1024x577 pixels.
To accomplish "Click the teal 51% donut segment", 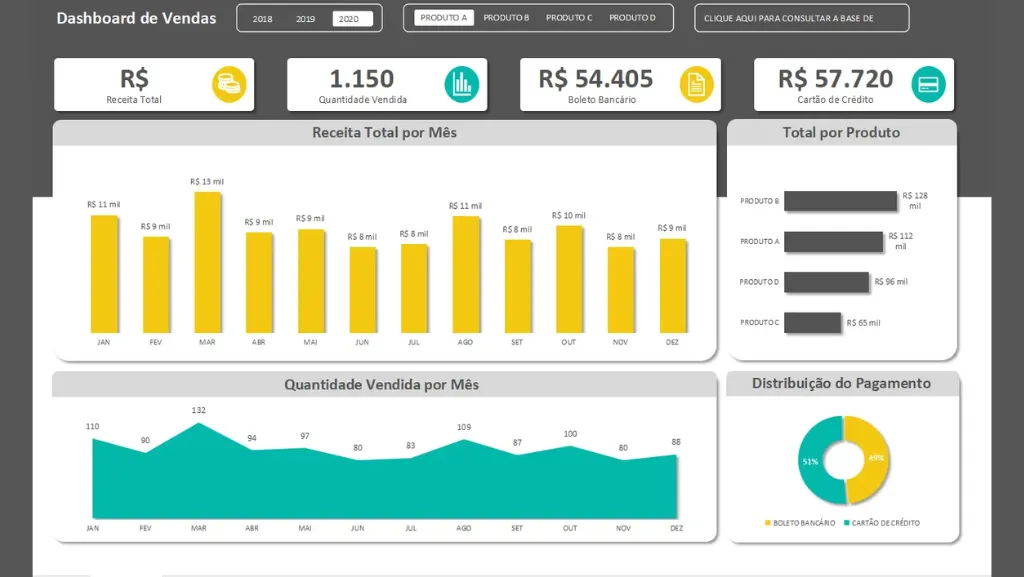I will (x=814, y=461).
